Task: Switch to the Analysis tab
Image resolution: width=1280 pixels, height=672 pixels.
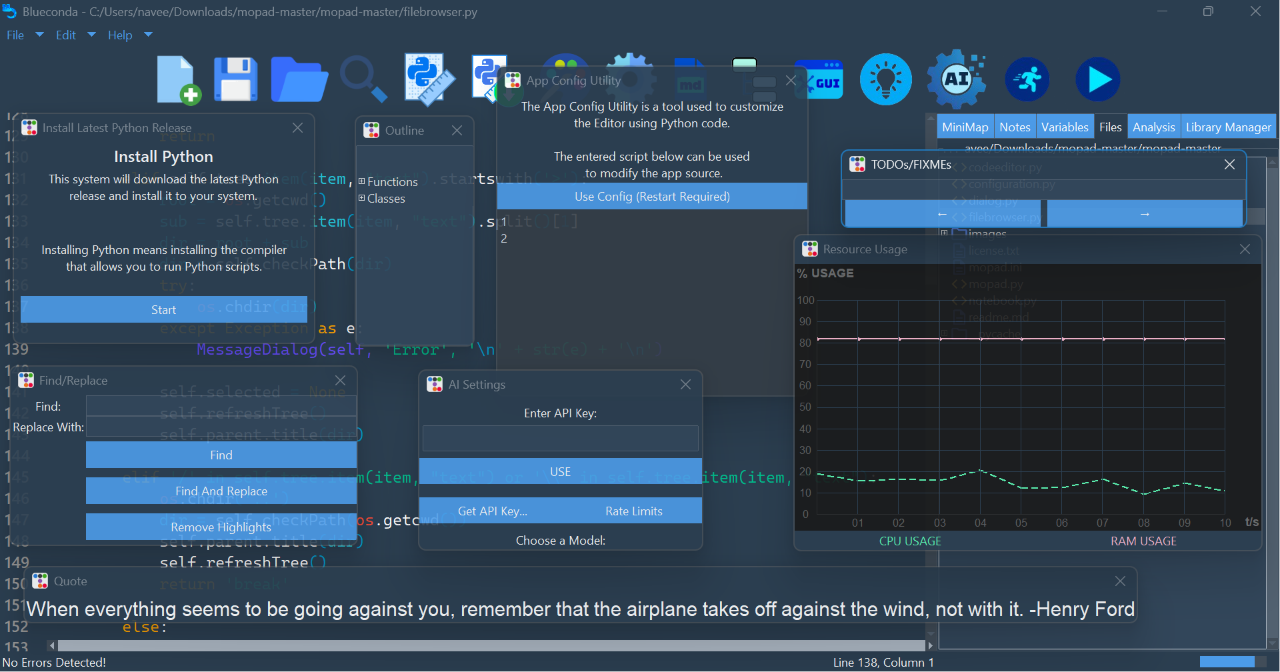Action: point(1154,127)
